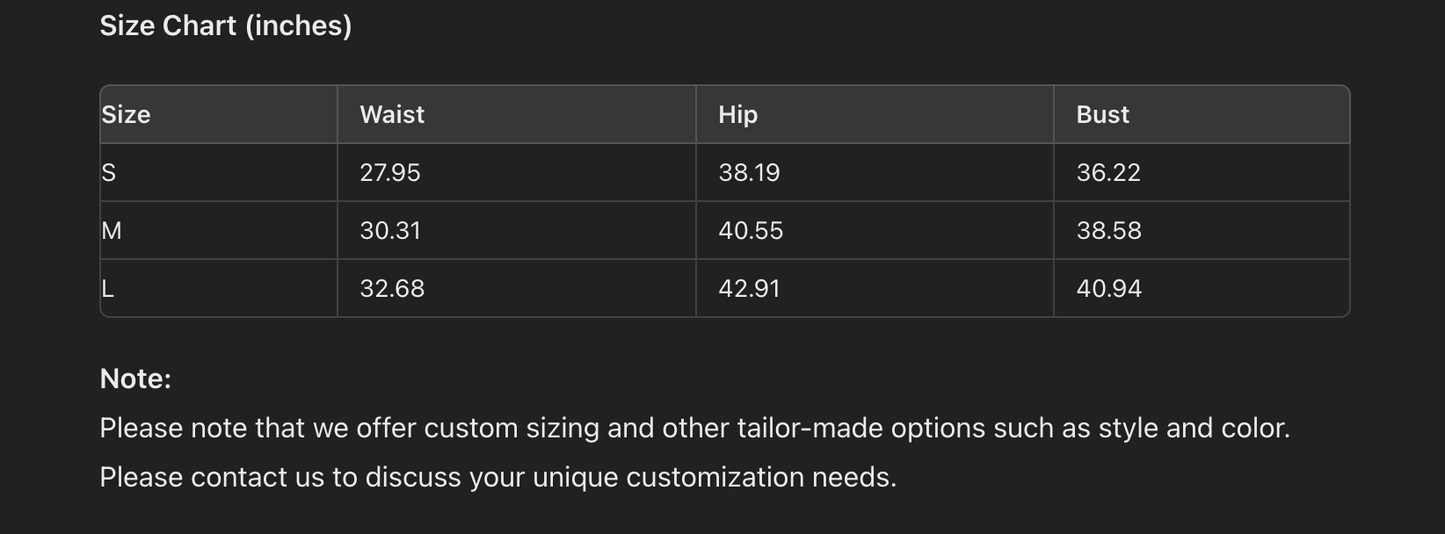The height and width of the screenshot is (534, 1445).
Task: Select the bust value 38.58
Action: coord(1109,231)
